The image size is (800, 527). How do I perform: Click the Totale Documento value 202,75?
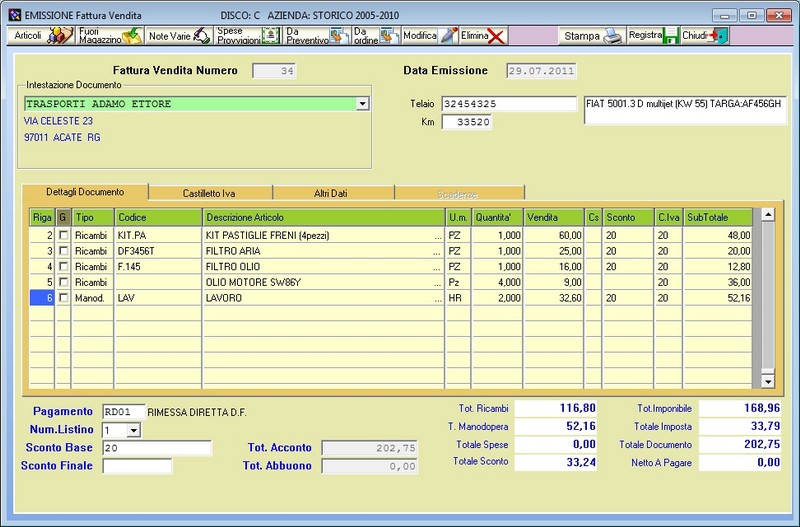[x=740, y=444]
